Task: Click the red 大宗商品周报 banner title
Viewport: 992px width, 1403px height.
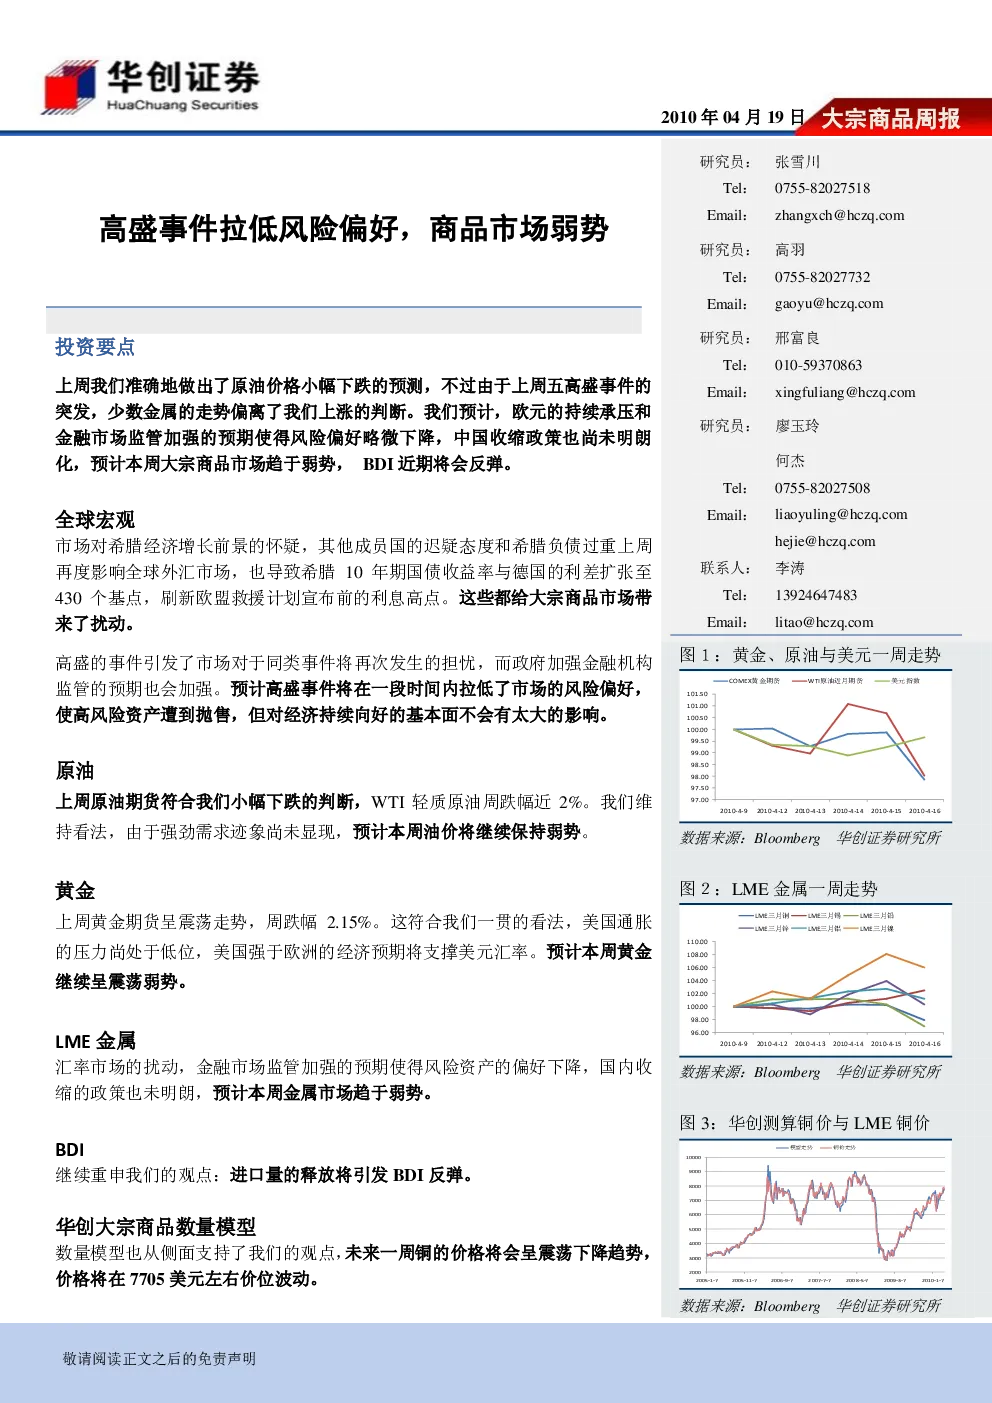Action: [x=891, y=119]
